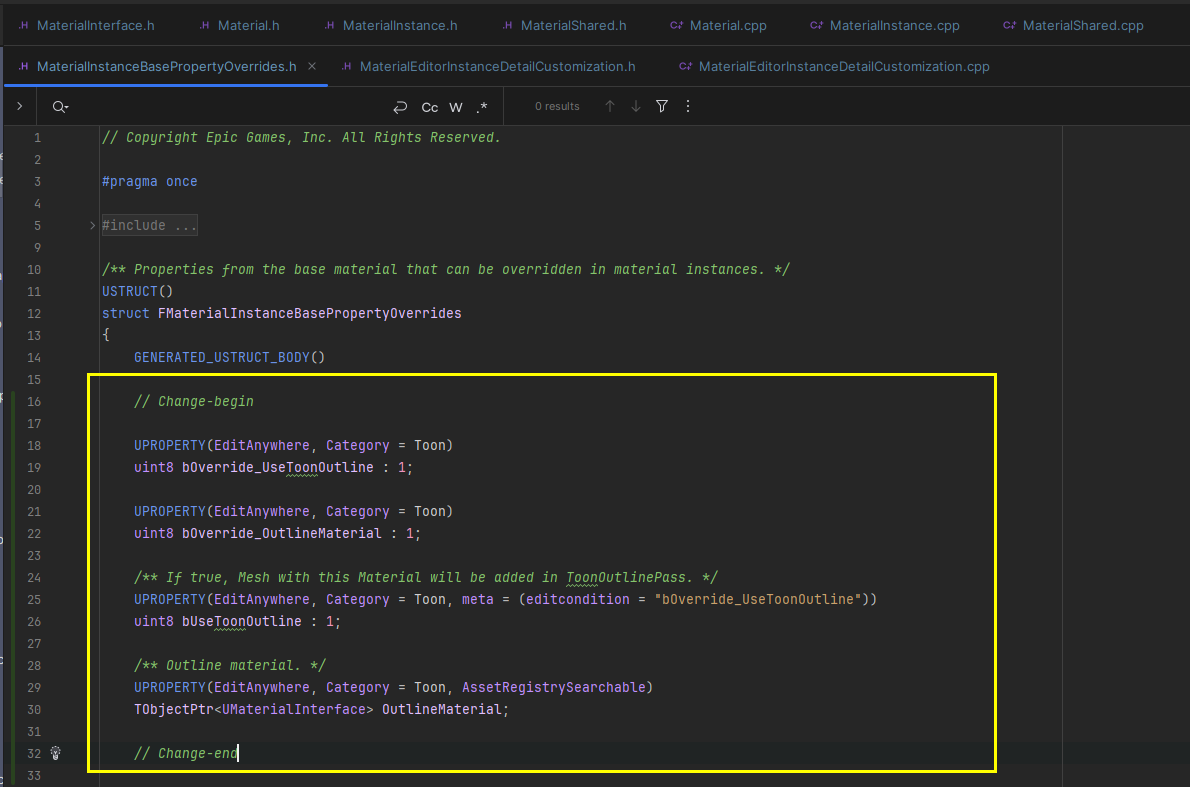Click the header file icon on MaterialInterface.h tab
The width and height of the screenshot is (1190, 787).
pos(23,24)
